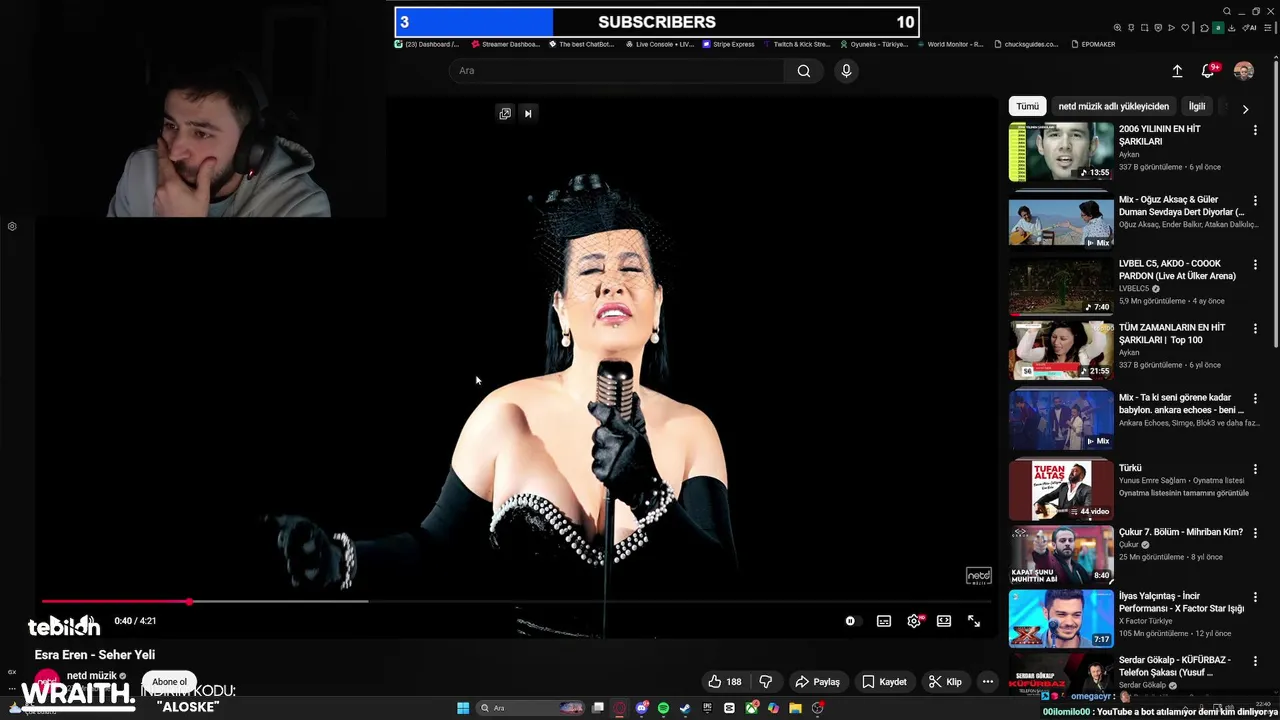Open Çukur 7. Bölüm - Mihriban Kim? title
This screenshot has height=720, width=1280.
pos(1181,532)
